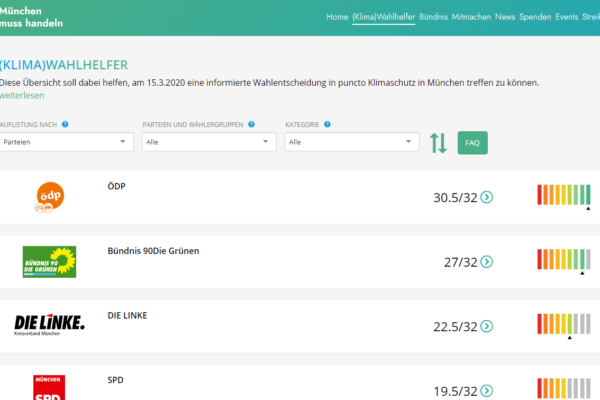The width and height of the screenshot is (600, 400).
Task: Click the DIE LINKE party name
Action: (x=127, y=316)
